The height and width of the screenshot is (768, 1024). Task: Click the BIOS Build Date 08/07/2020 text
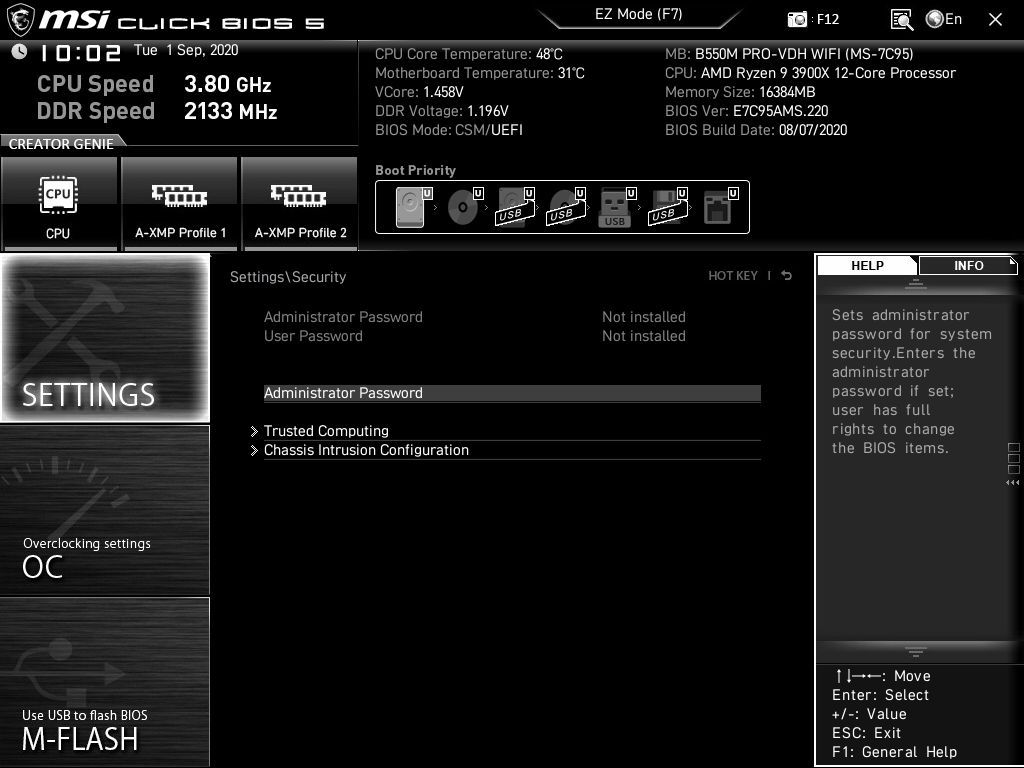756,130
